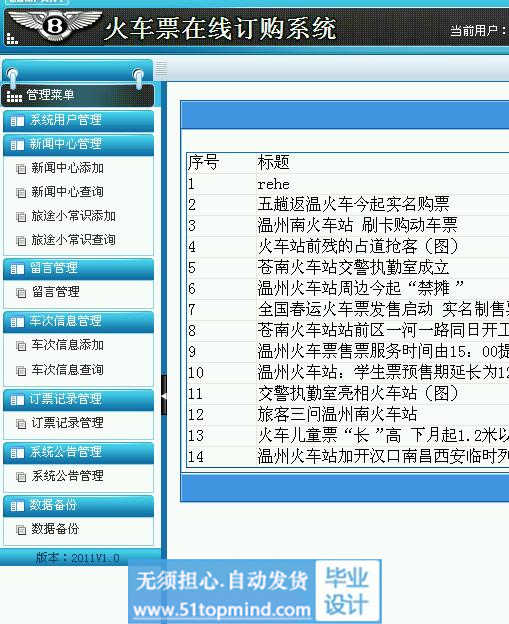This screenshot has width=509, height=624.
Task: Click icon beside 车次信息查询 entry
Action: tap(21, 370)
